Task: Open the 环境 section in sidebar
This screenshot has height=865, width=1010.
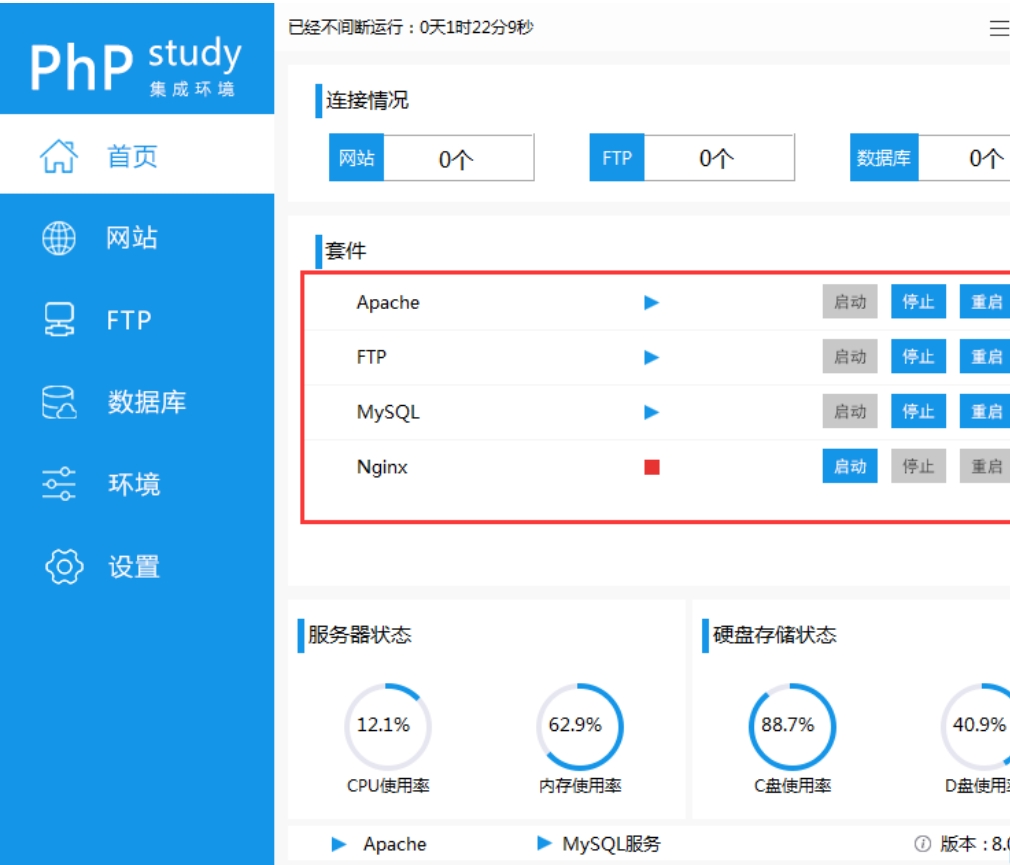Action: click(x=137, y=484)
